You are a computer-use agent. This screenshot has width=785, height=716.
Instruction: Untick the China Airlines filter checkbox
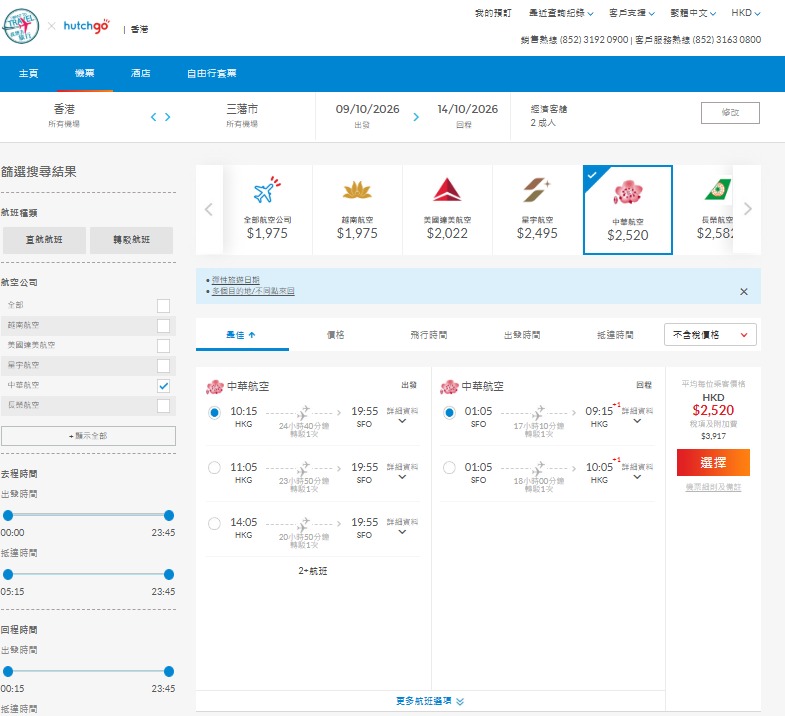click(x=163, y=386)
